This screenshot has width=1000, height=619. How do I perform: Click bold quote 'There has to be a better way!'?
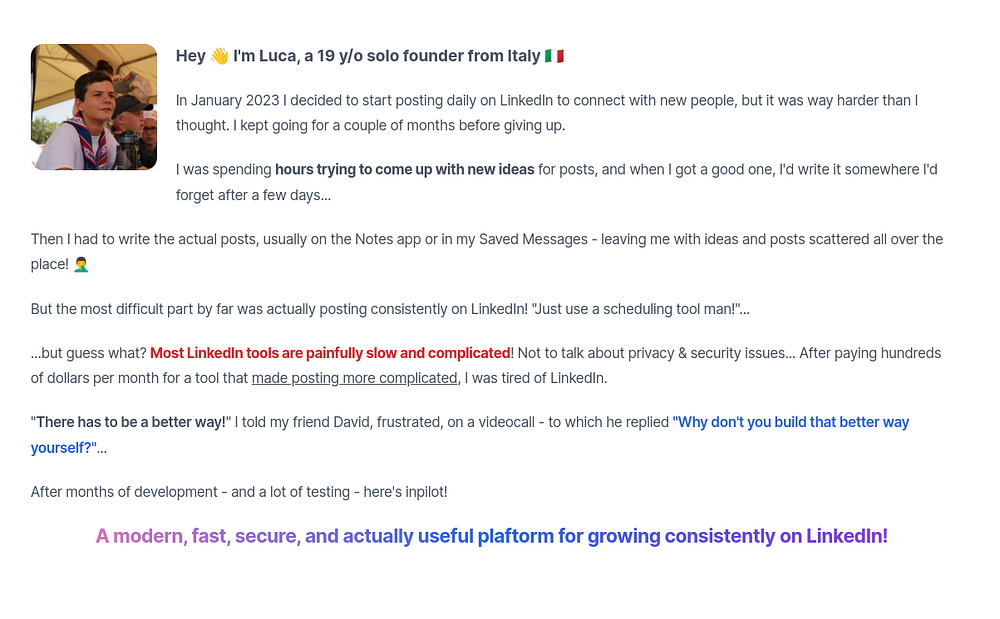tap(131, 422)
